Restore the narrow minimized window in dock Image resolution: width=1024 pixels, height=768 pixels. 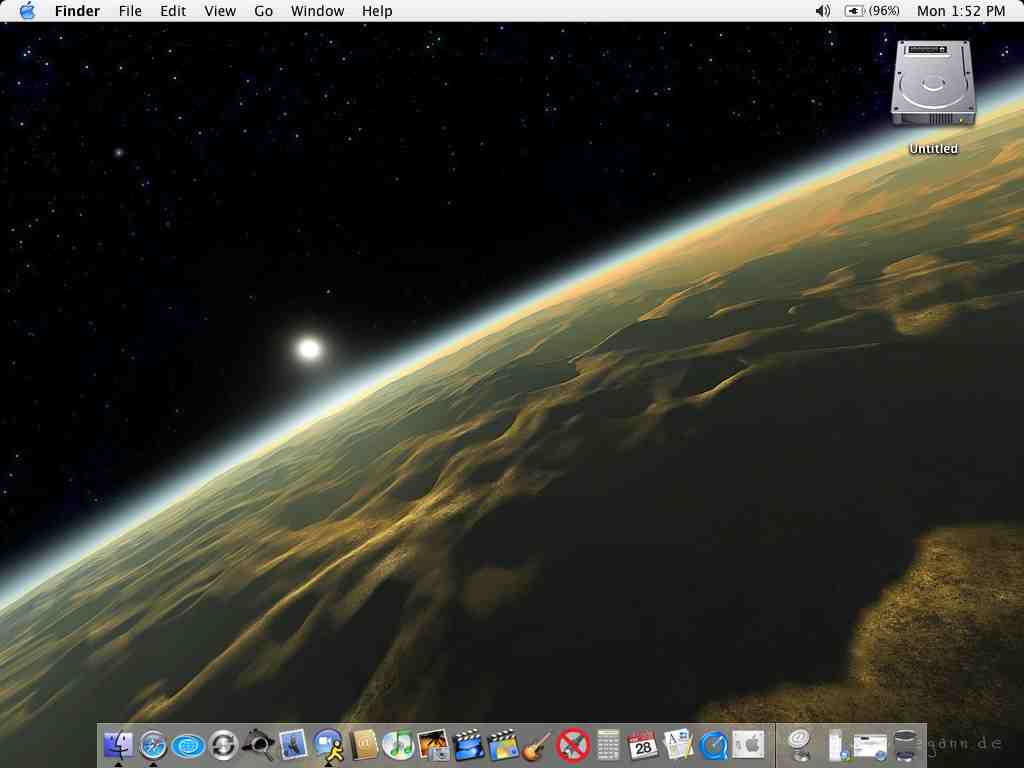point(837,745)
